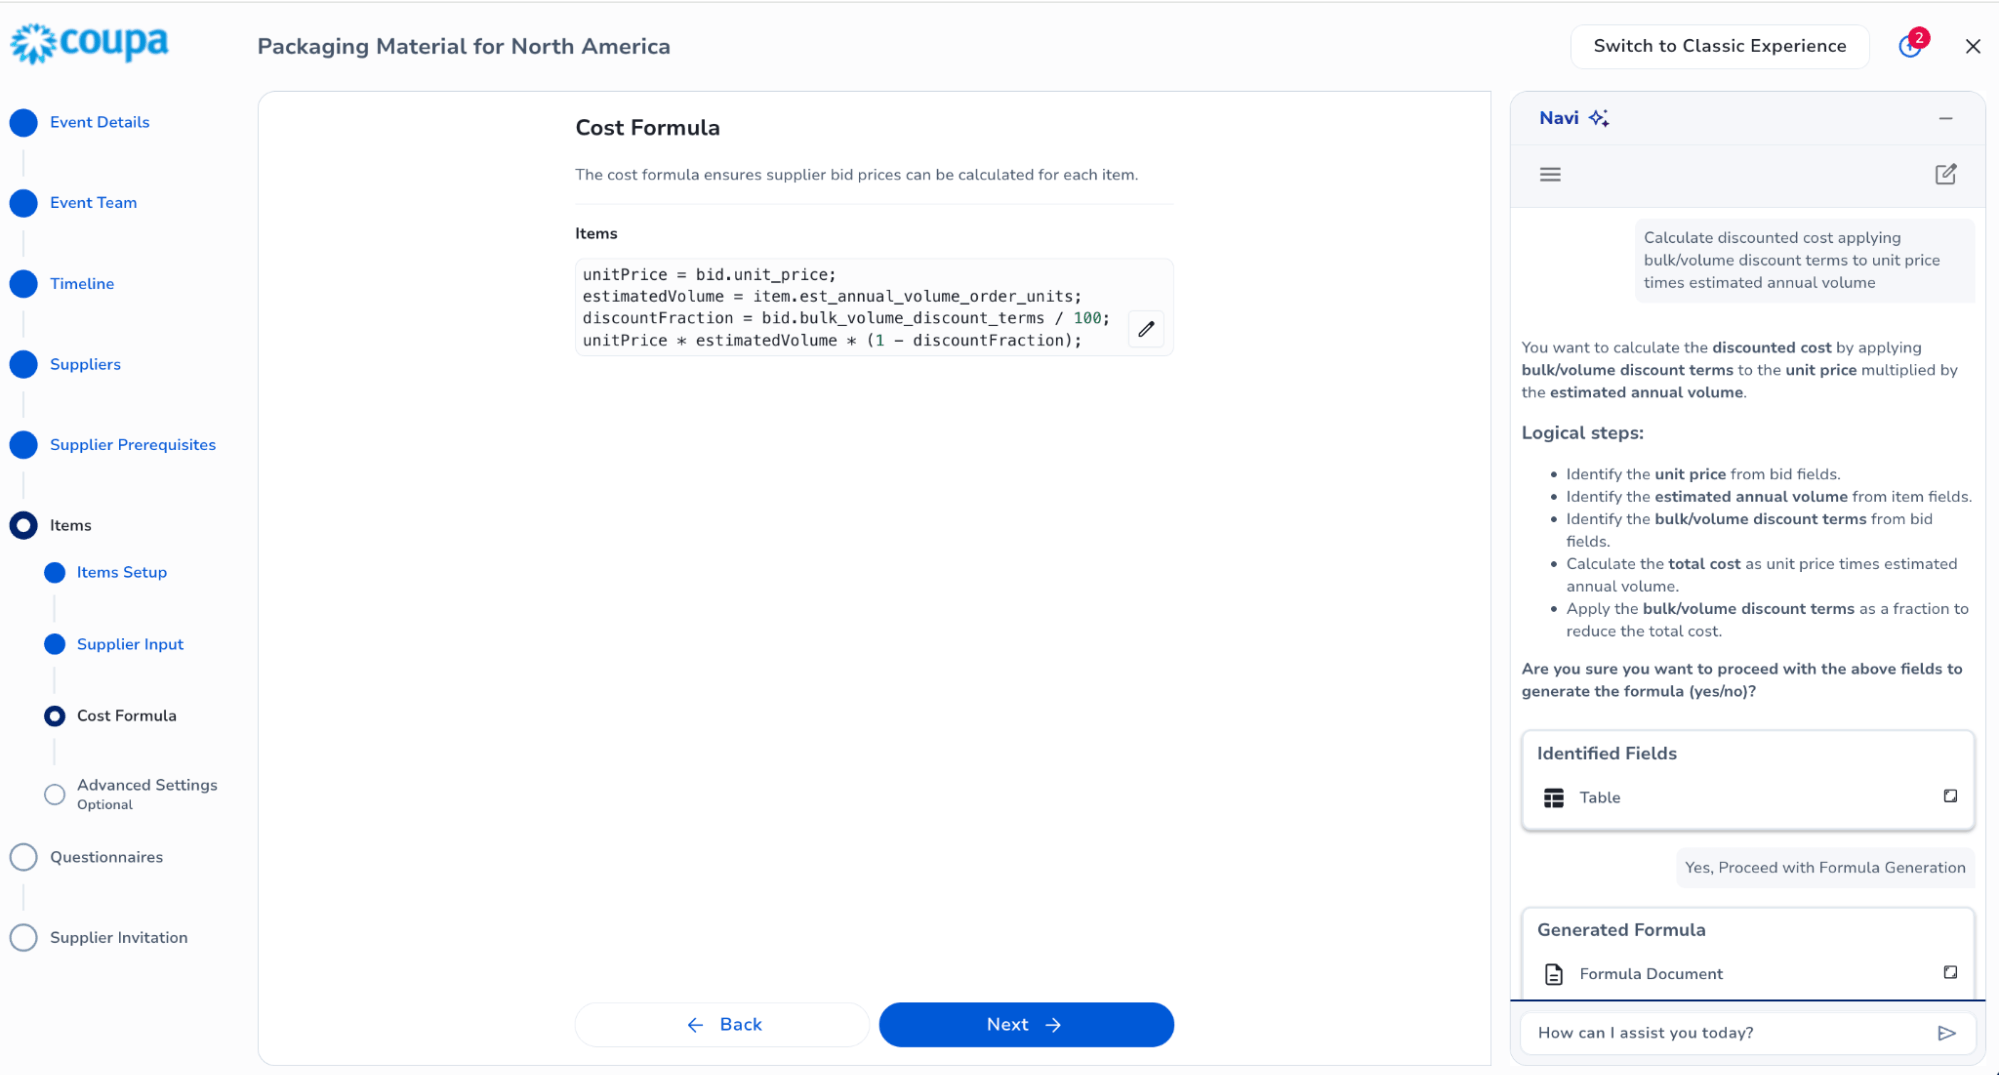
Task: Click the Calculate discounted cost user message
Action: (1804, 260)
